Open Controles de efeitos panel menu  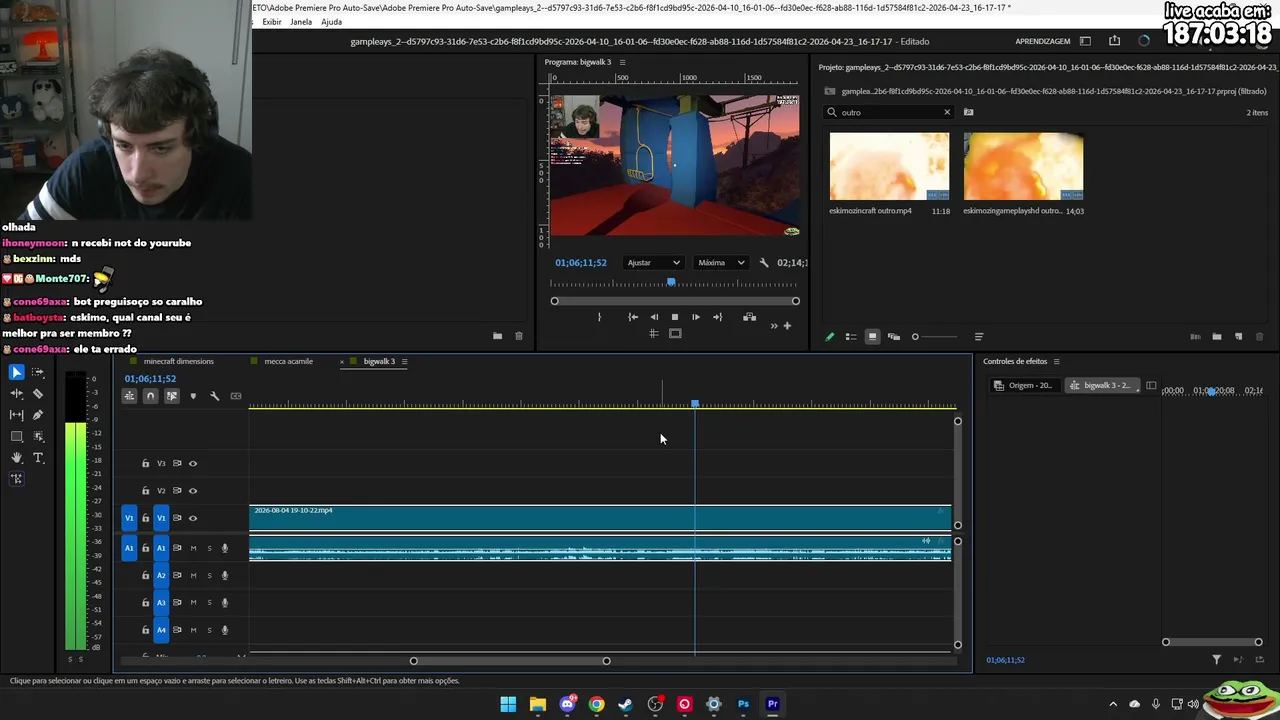coord(1056,361)
